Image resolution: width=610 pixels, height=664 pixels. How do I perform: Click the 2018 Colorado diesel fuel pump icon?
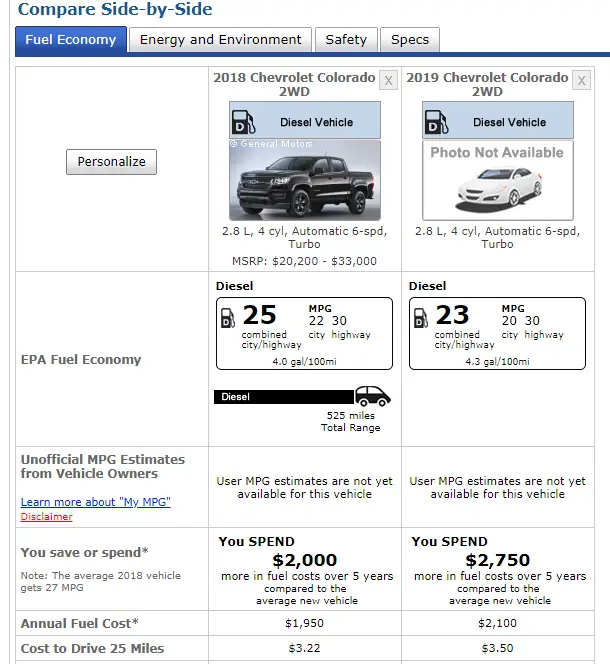243,122
